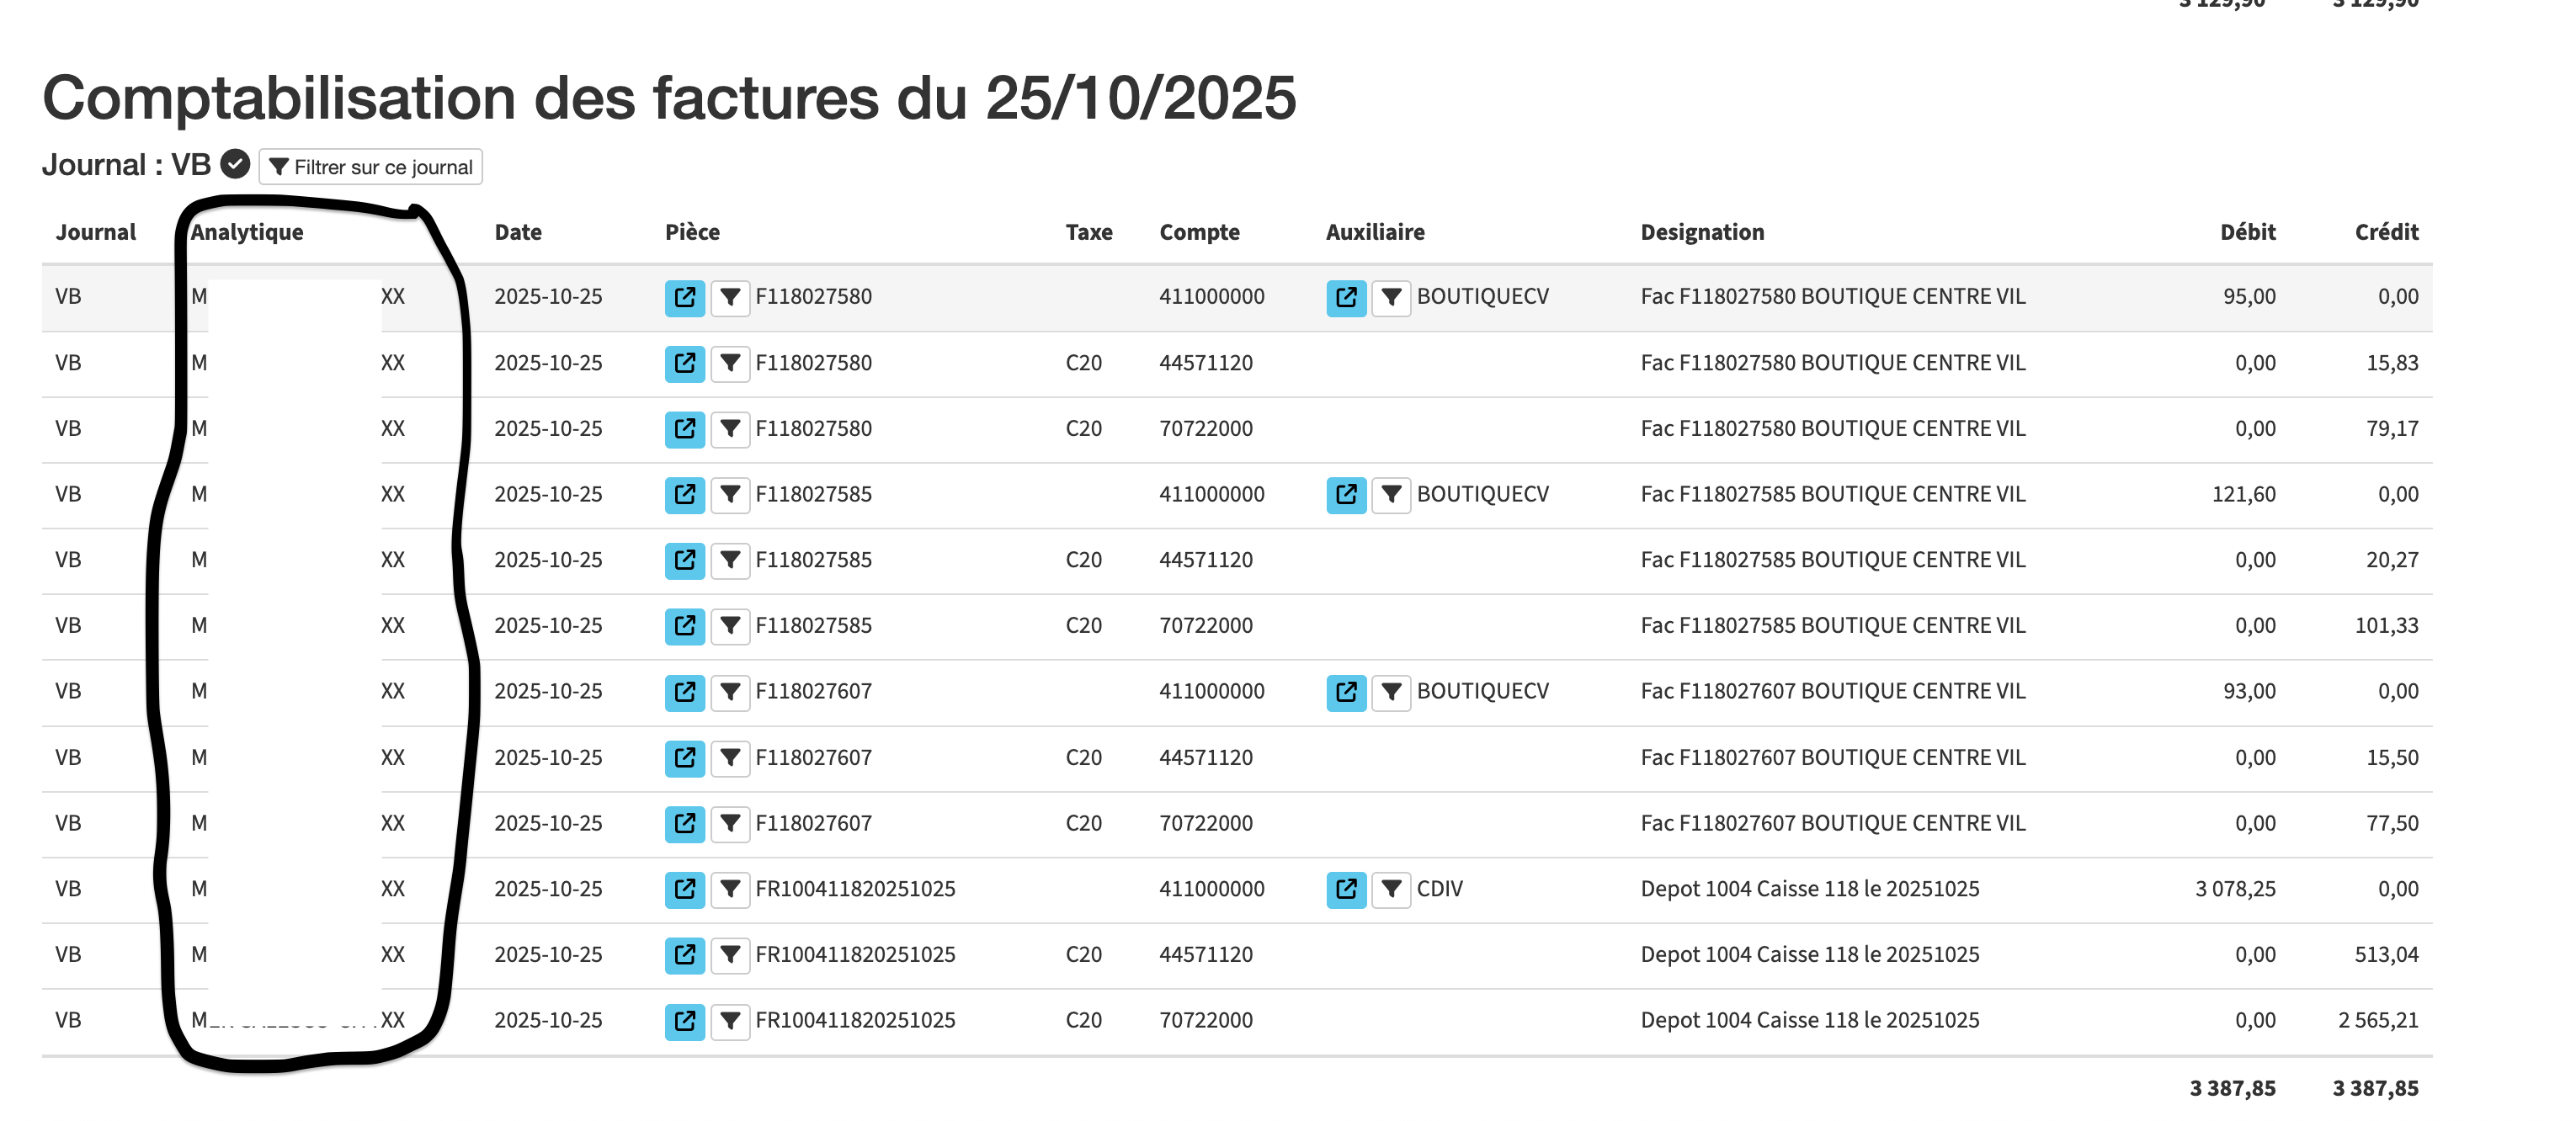Filter on piece F118027607 with debit 93,00
Screen dimensions: 2576x1121
point(730,692)
